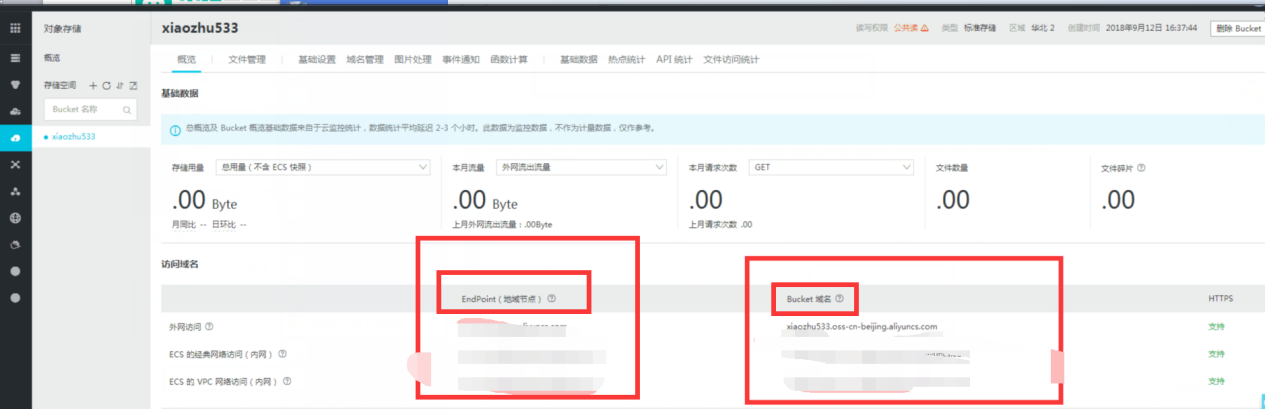Click help icon next to ECS 的经典网络访问

tap(283, 354)
